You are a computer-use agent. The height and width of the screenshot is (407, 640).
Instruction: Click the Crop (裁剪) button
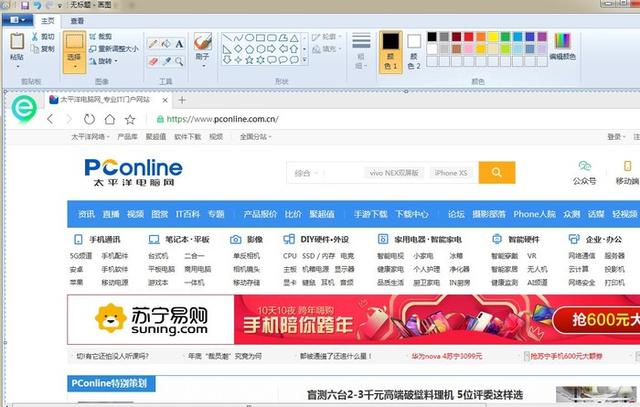pos(105,36)
